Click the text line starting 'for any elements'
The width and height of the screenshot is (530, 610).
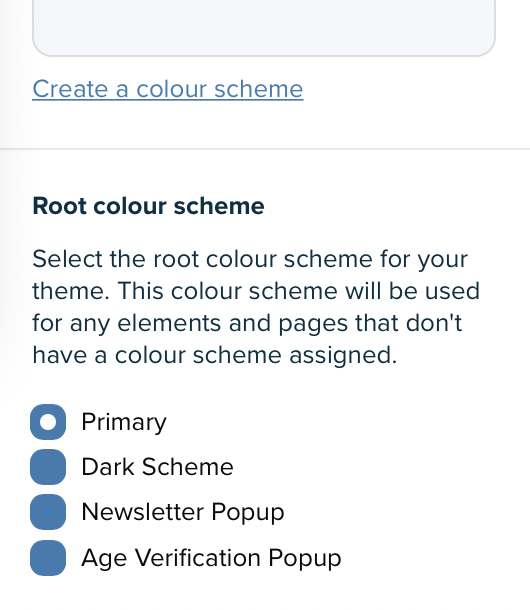(247, 323)
